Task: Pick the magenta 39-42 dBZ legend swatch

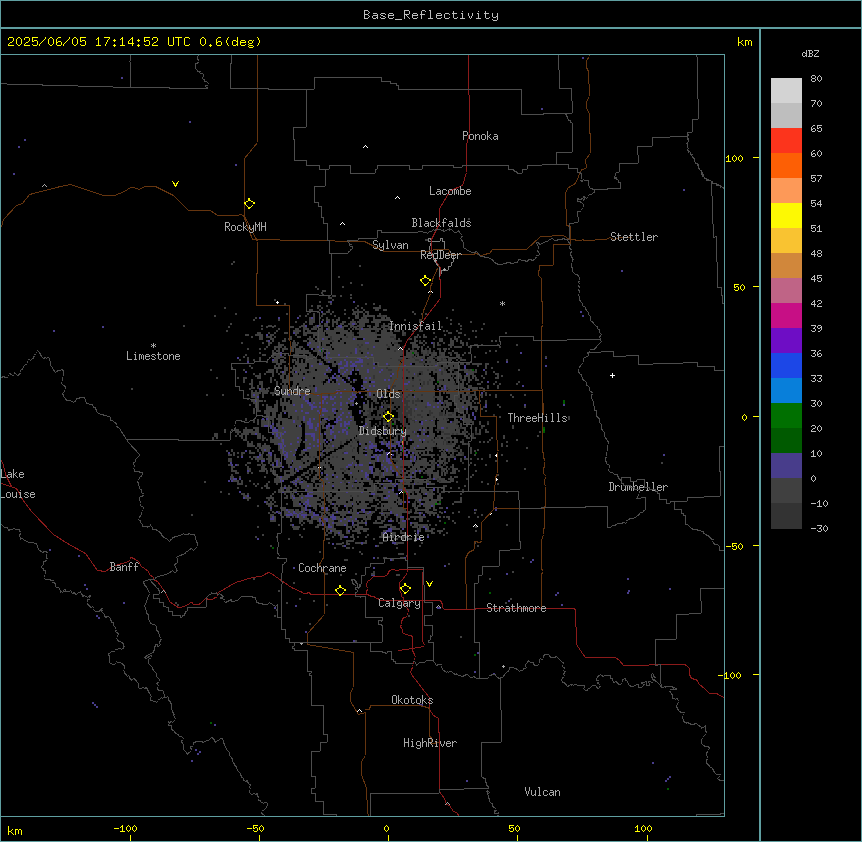Action: (x=786, y=315)
